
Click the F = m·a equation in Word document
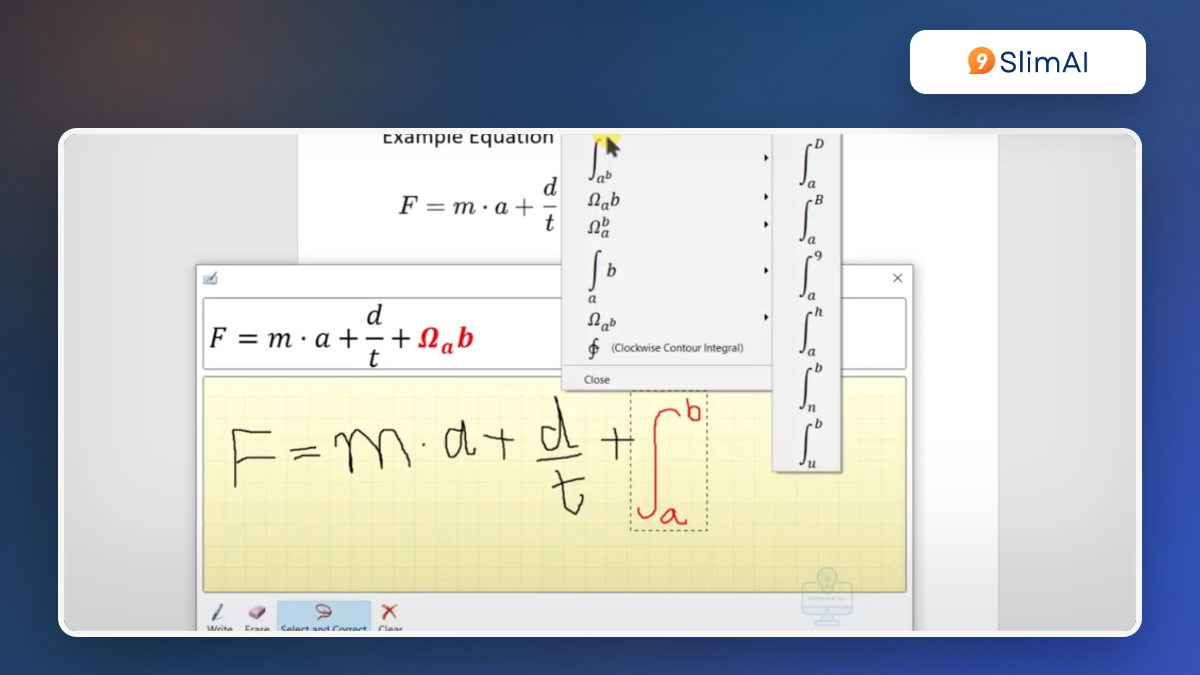(x=478, y=205)
